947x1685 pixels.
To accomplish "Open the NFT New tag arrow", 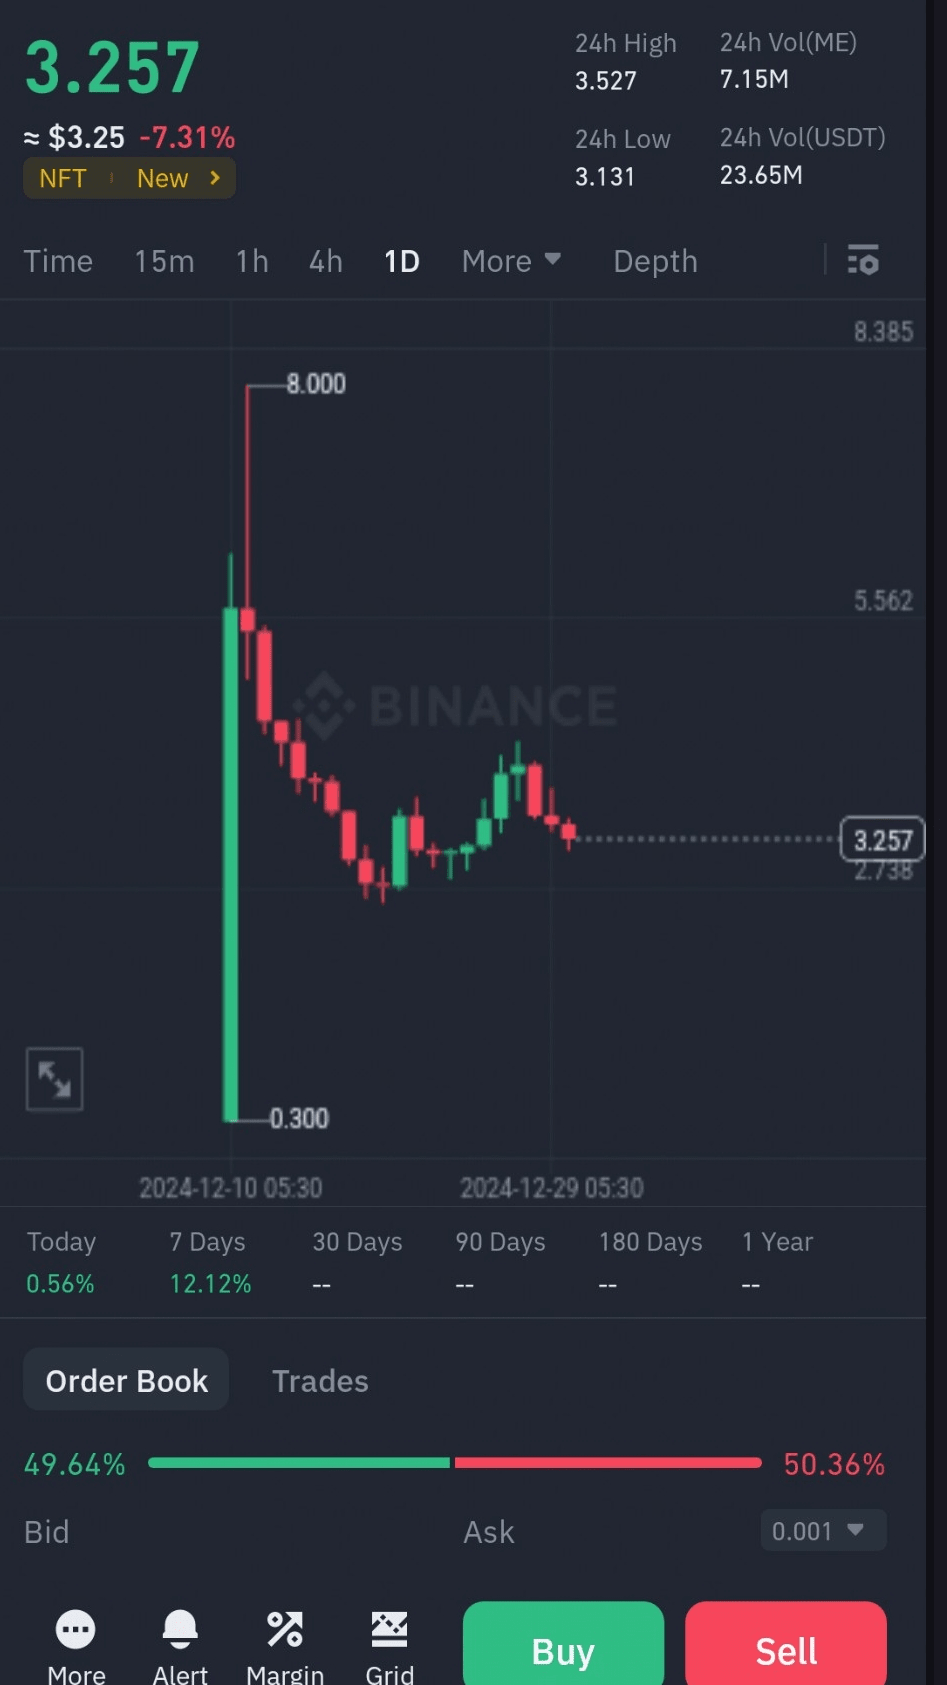I will (215, 178).
